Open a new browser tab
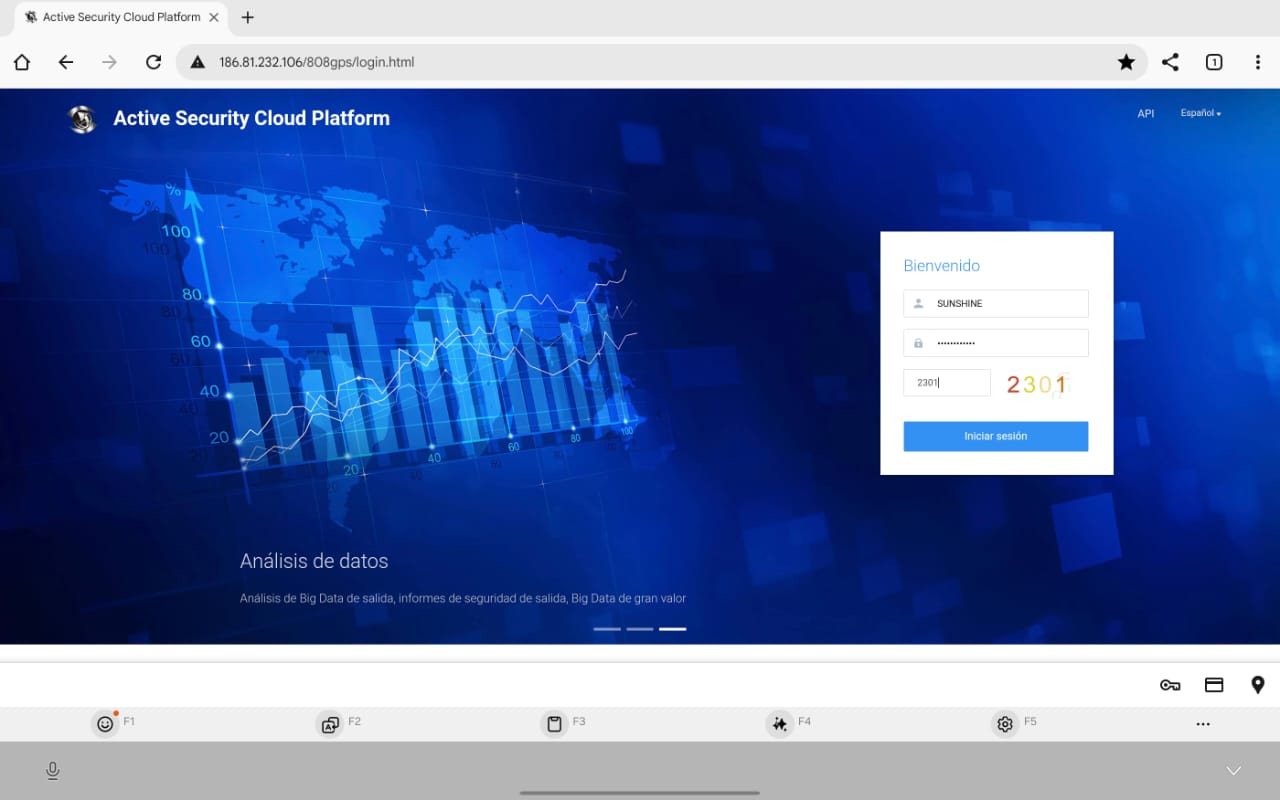Viewport: 1280px width, 800px height. click(248, 18)
